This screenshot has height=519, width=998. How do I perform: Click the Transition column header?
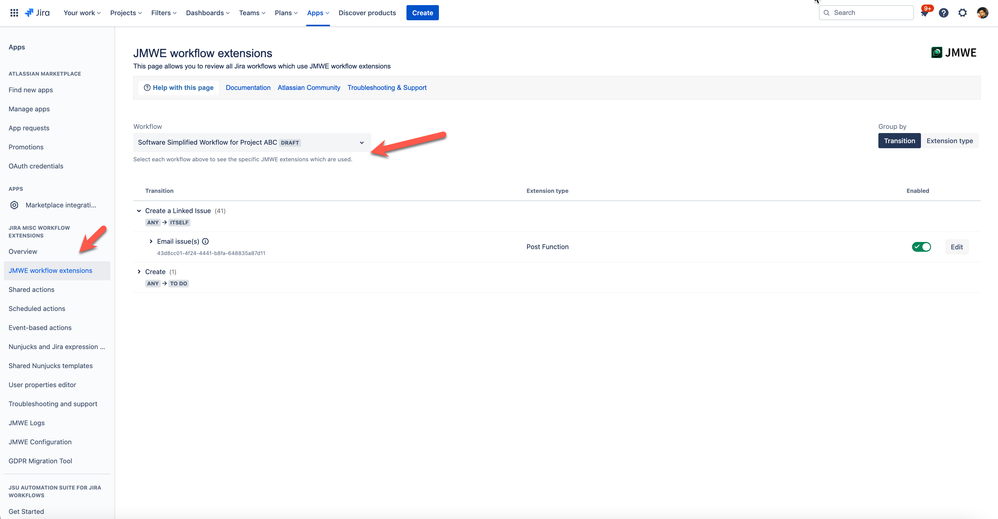coord(159,191)
